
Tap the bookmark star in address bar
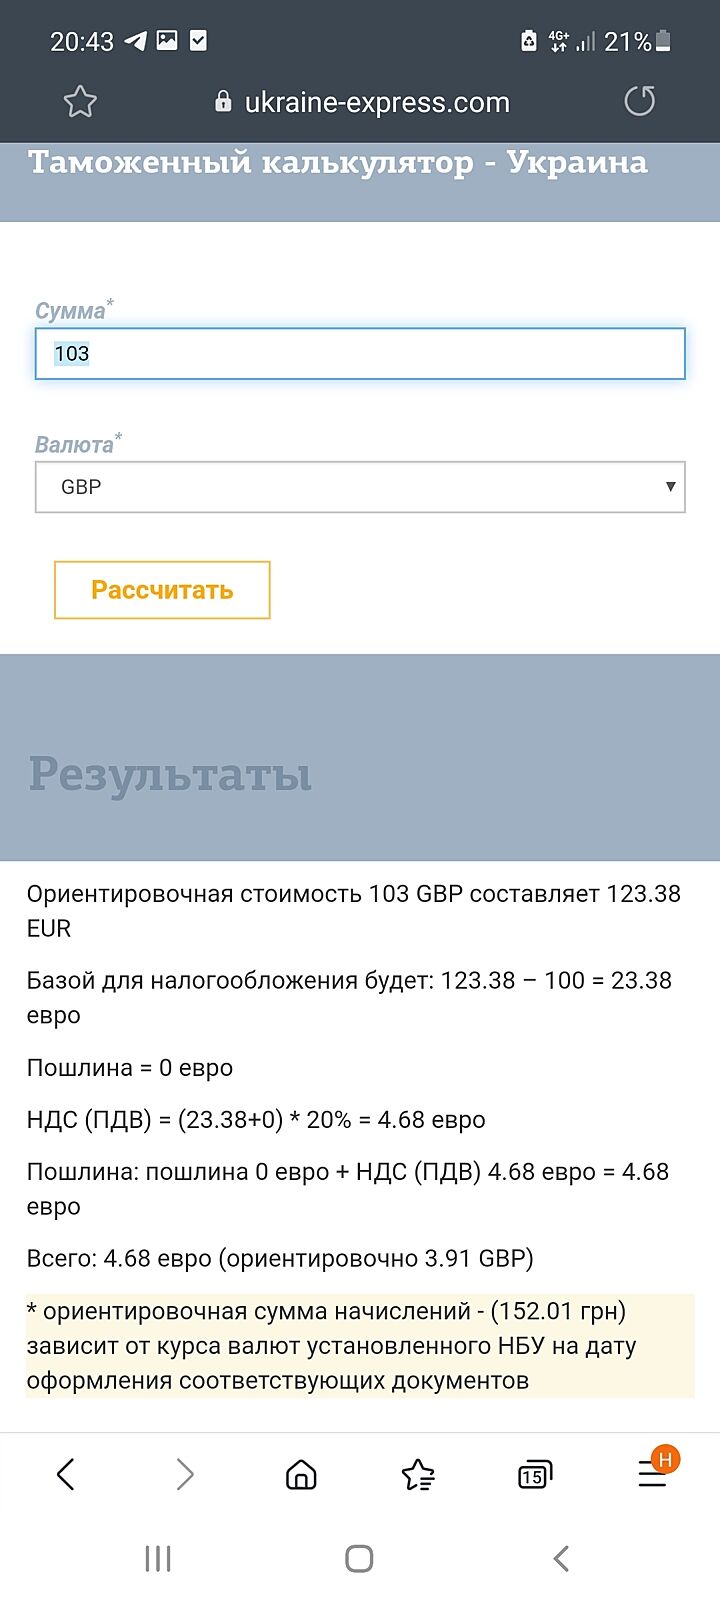pyautogui.click(x=80, y=102)
